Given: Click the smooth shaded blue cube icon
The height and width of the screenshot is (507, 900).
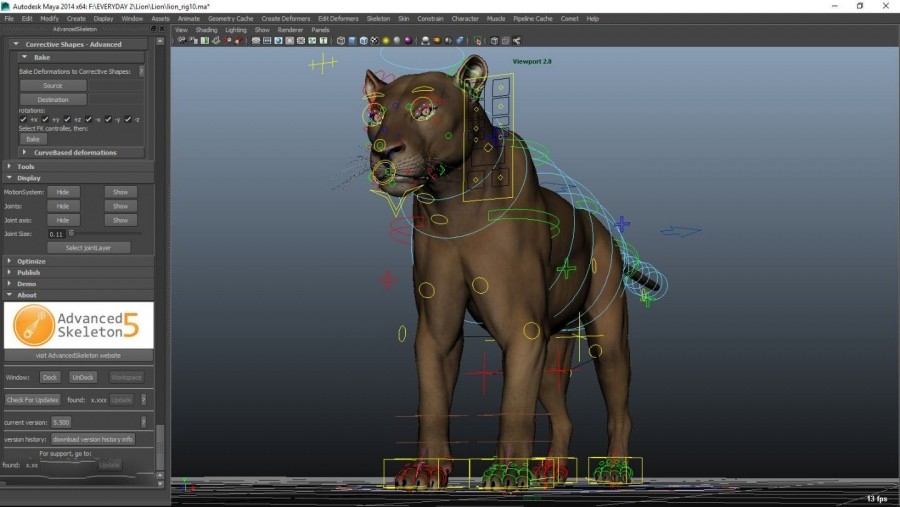Looking at the screenshot, I should [352, 41].
